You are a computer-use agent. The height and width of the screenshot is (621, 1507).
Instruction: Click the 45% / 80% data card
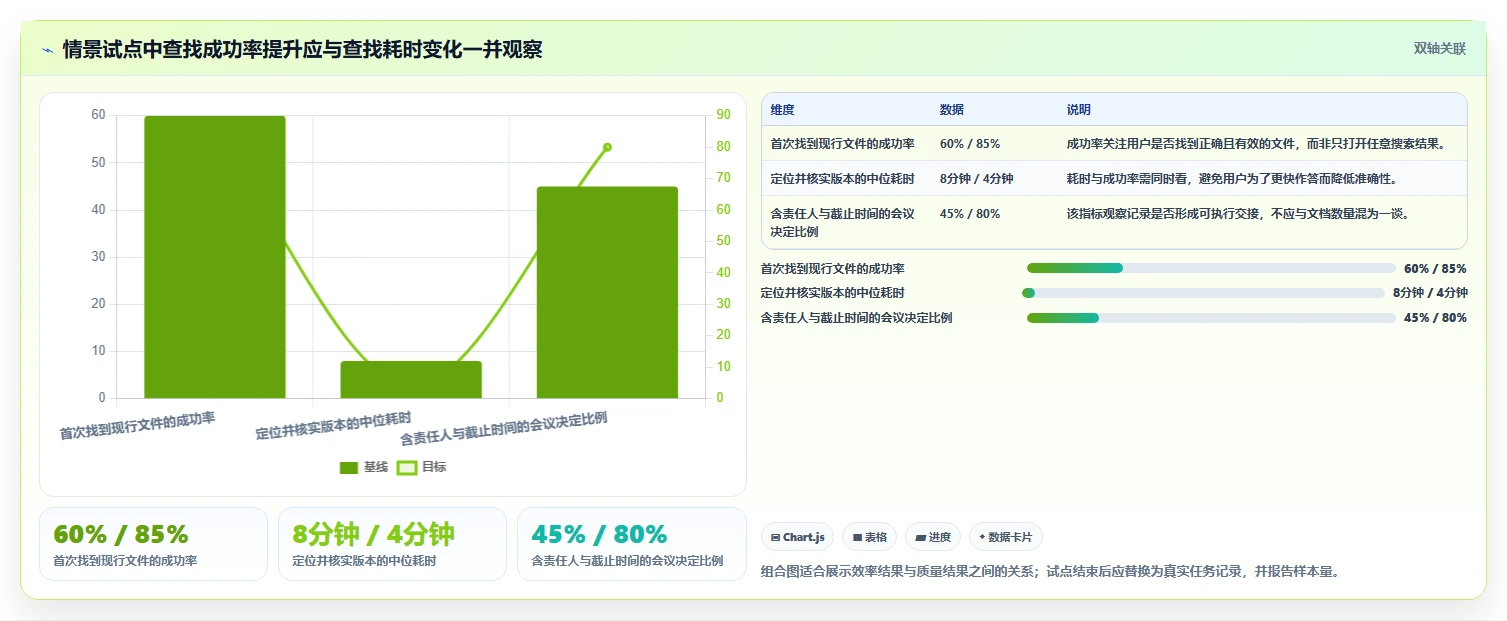pos(632,544)
